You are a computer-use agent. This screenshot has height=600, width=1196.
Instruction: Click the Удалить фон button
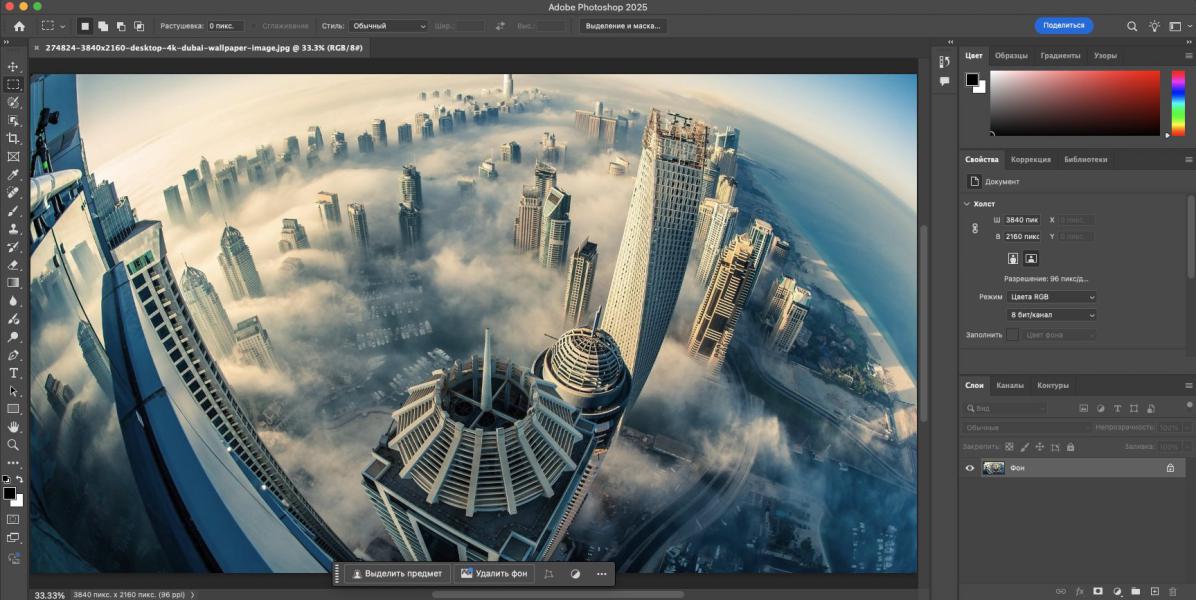point(494,574)
